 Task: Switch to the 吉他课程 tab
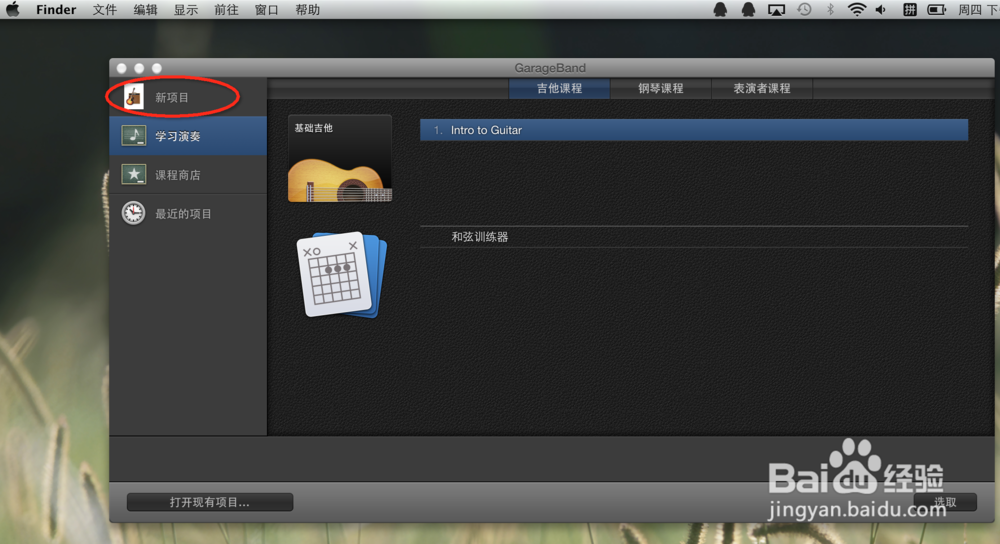pyautogui.click(x=559, y=89)
